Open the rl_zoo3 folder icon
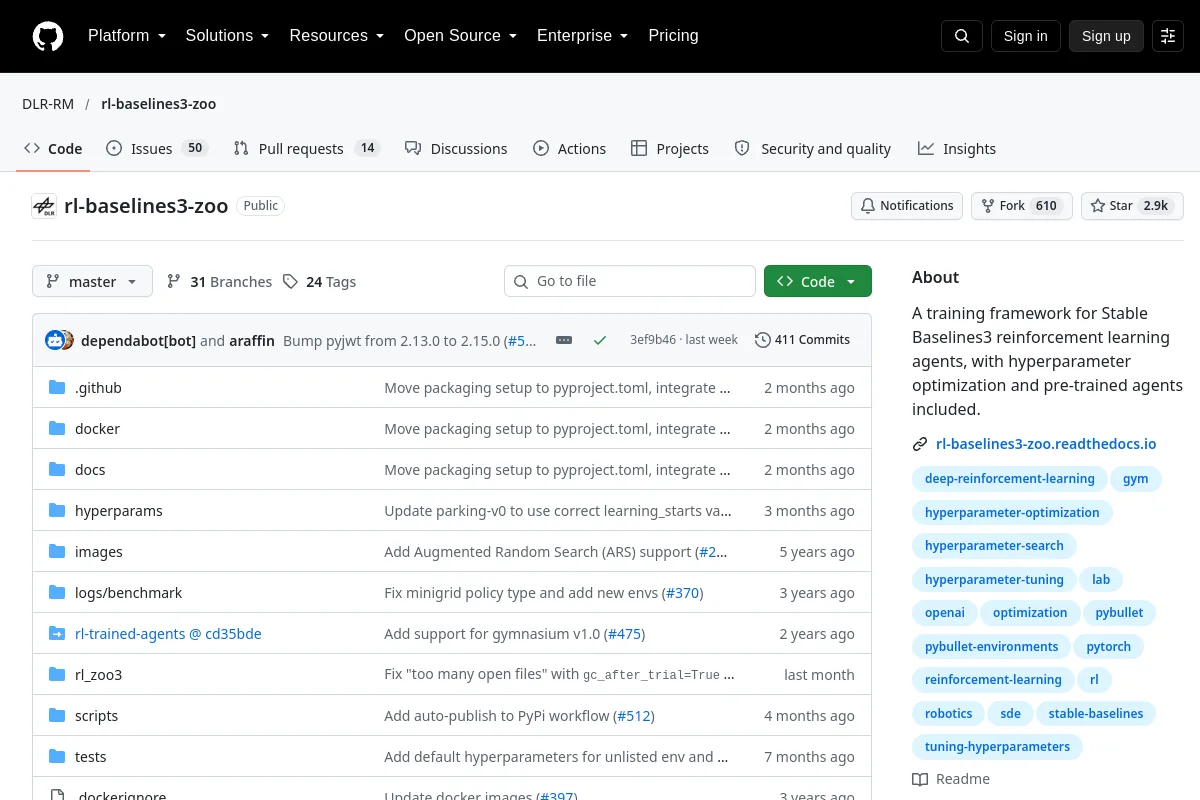The height and width of the screenshot is (800, 1200). coord(57,675)
